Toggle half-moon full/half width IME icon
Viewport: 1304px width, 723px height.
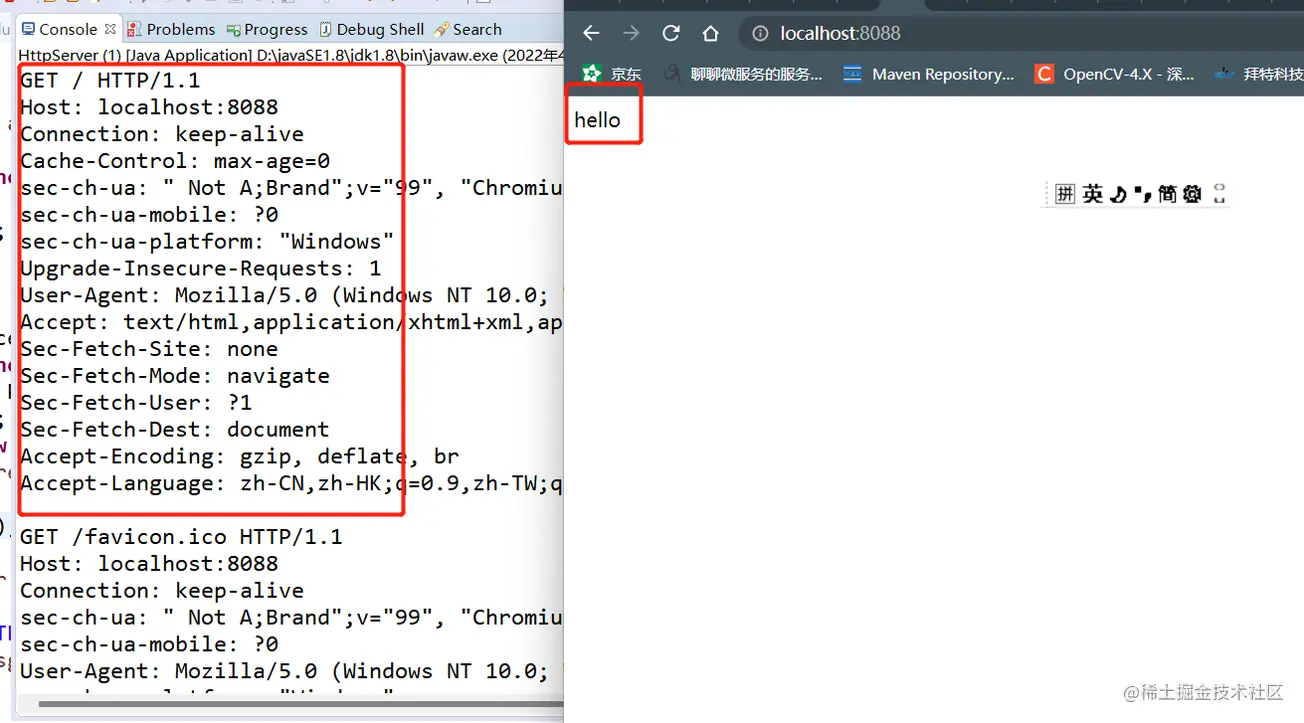[x=1118, y=194]
